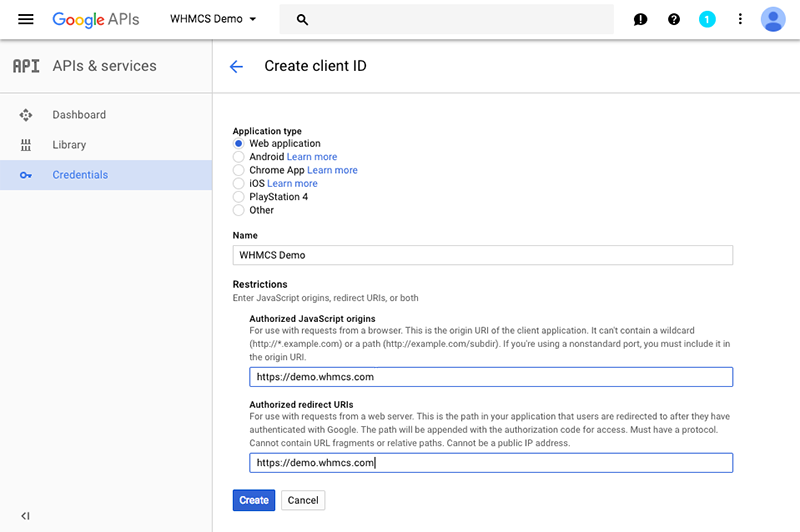This screenshot has width=800, height=532.
Task: Click the Name field containing WHMCS Demo
Action: pyautogui.click(x=483, y=255)
